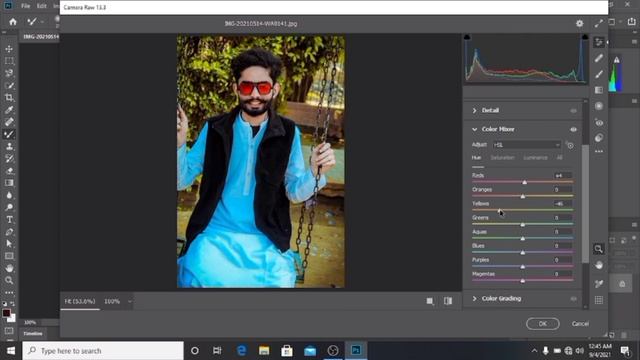Select the Rectangular Marquee tool
The height and width of the screenshot is (360, 640).
pyautogui.click(x=9, y=61)
